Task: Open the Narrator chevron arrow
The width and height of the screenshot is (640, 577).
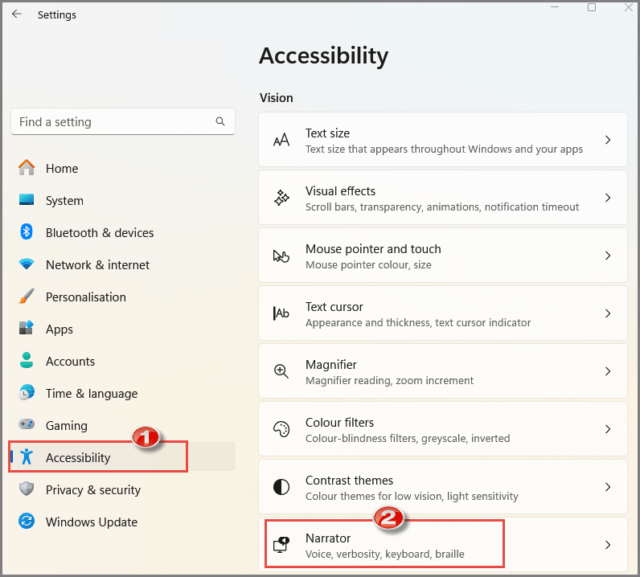Action: point(608,545)
